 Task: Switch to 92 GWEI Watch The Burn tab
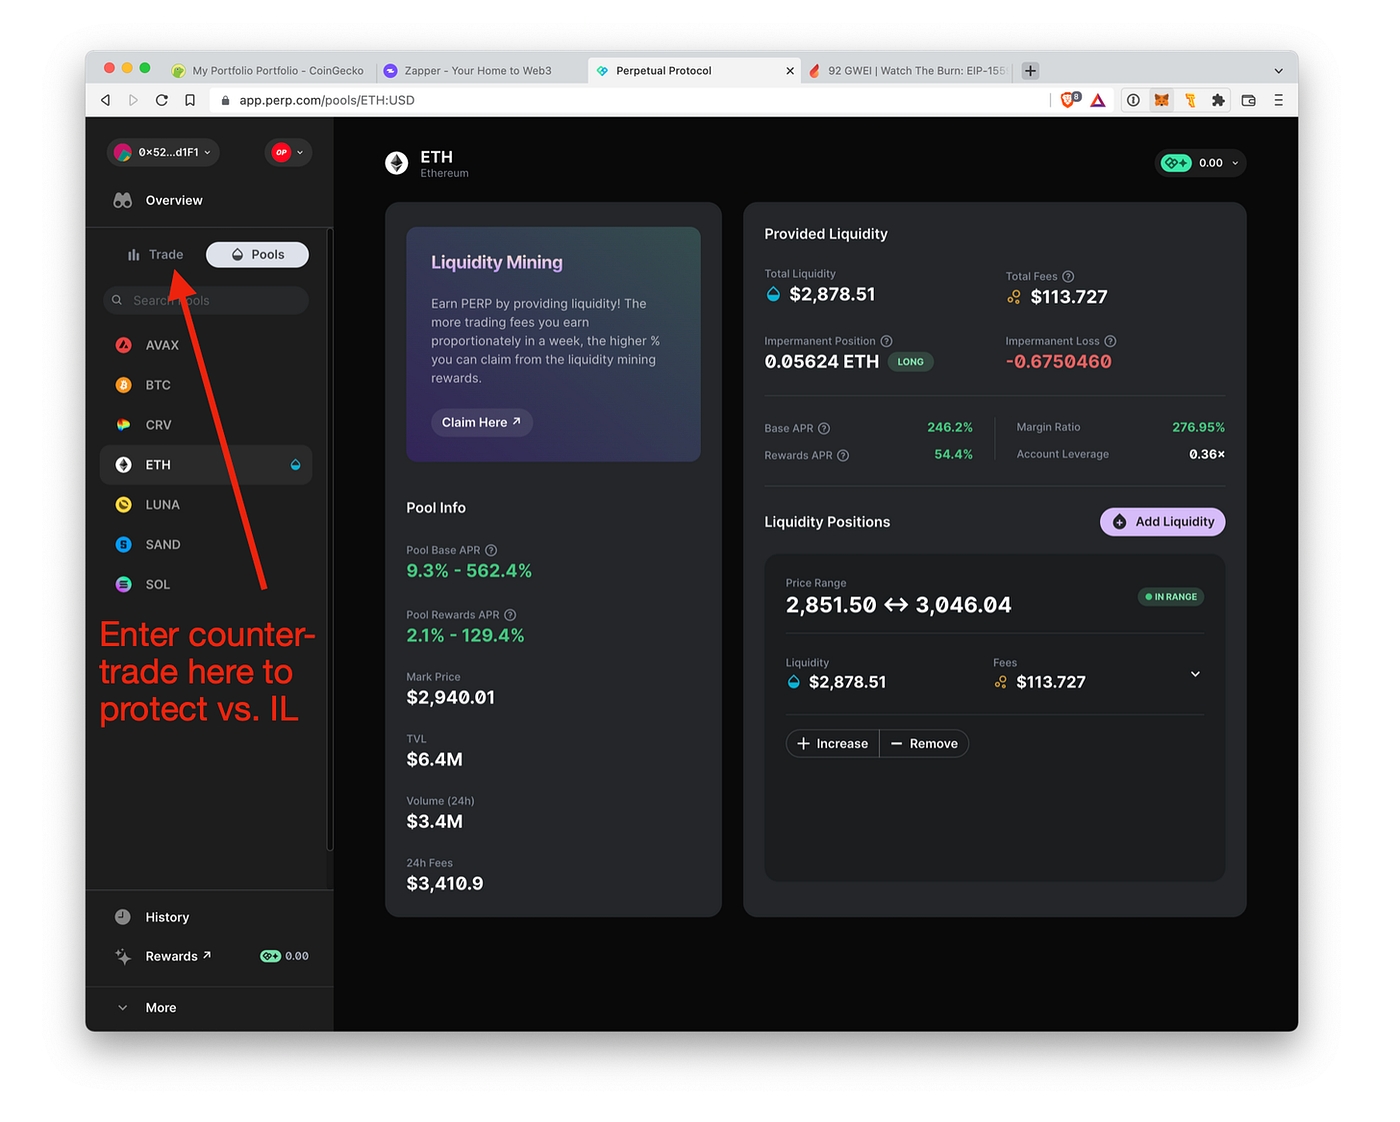[907, 71]
